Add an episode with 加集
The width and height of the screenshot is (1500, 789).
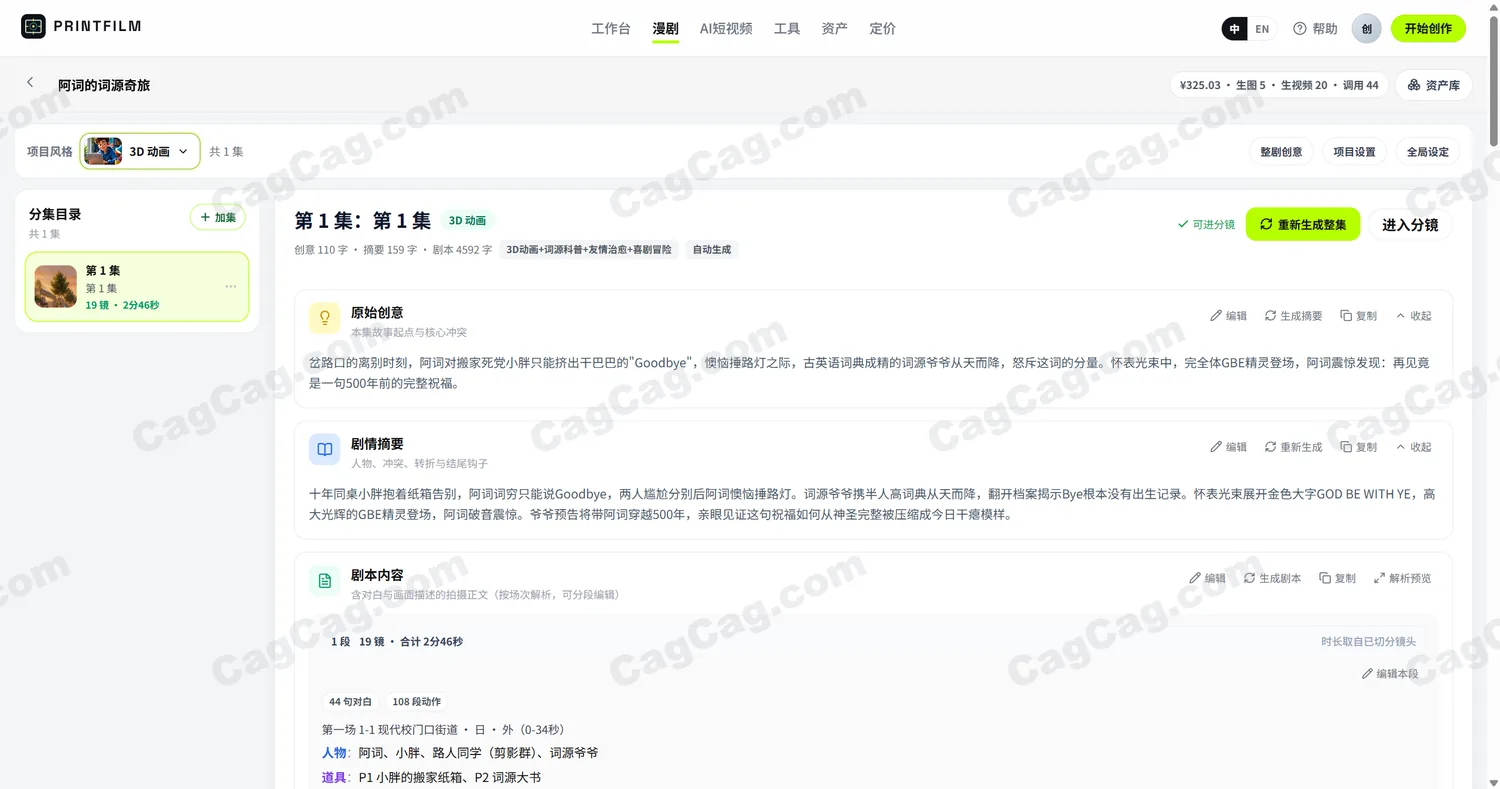218,217
